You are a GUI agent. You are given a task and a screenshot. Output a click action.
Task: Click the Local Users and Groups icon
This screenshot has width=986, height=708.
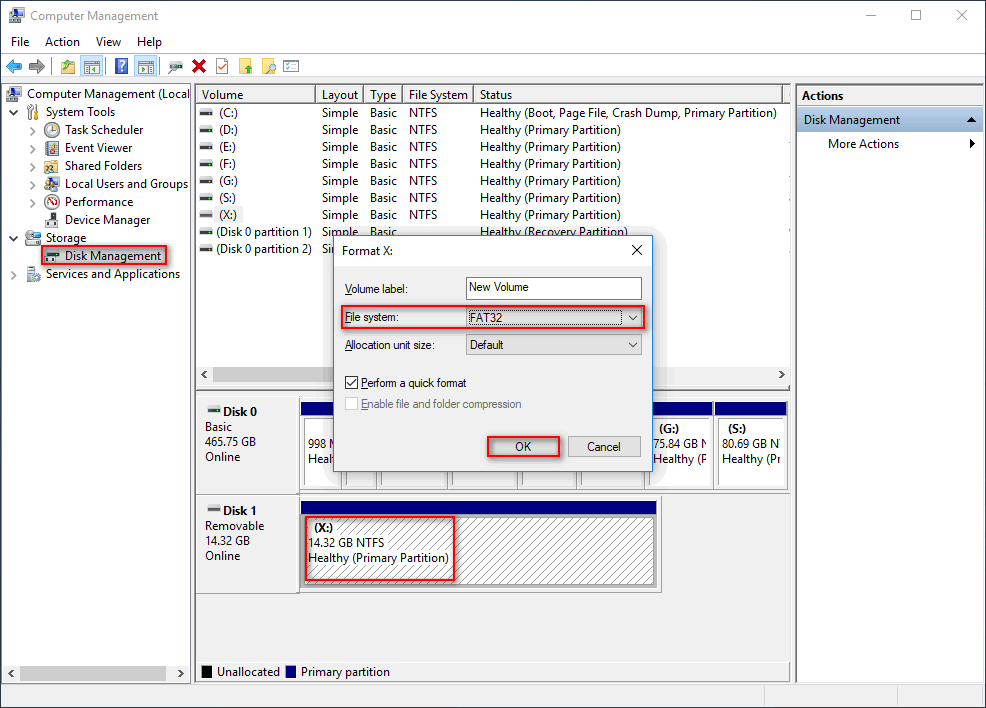pos(52,184)
